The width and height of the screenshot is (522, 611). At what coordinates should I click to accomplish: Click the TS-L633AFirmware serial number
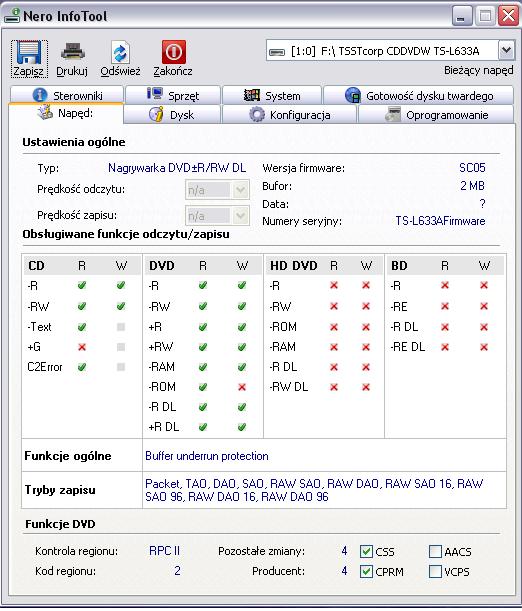[440, 221]
